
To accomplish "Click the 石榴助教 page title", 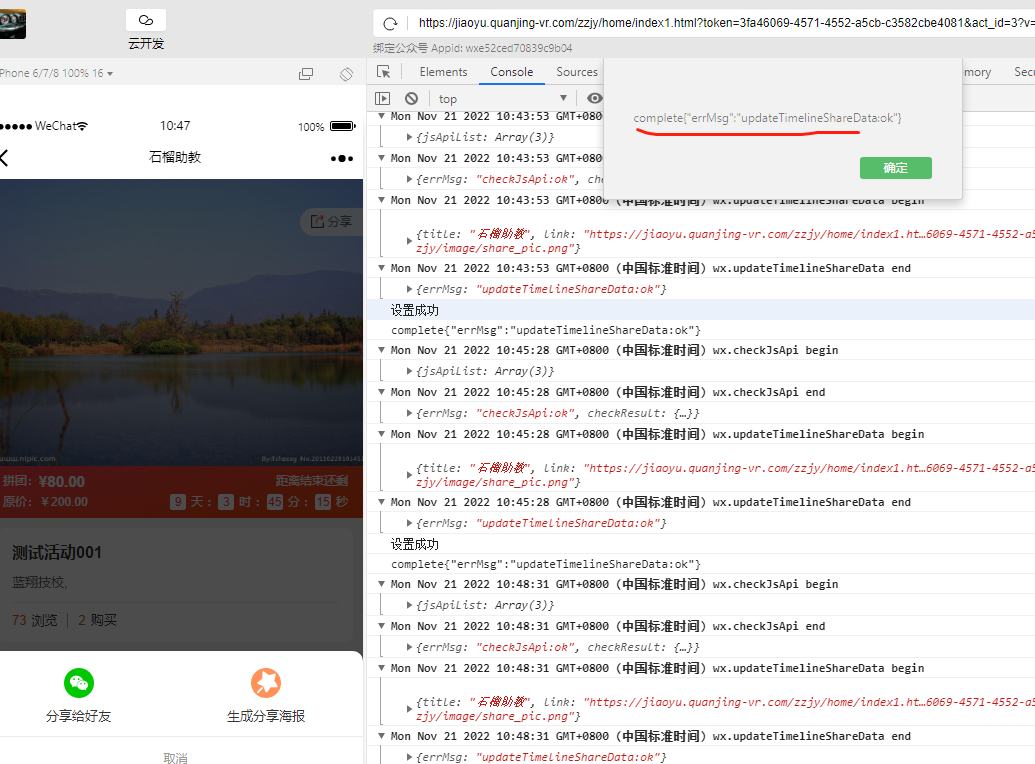I will 175,157.
